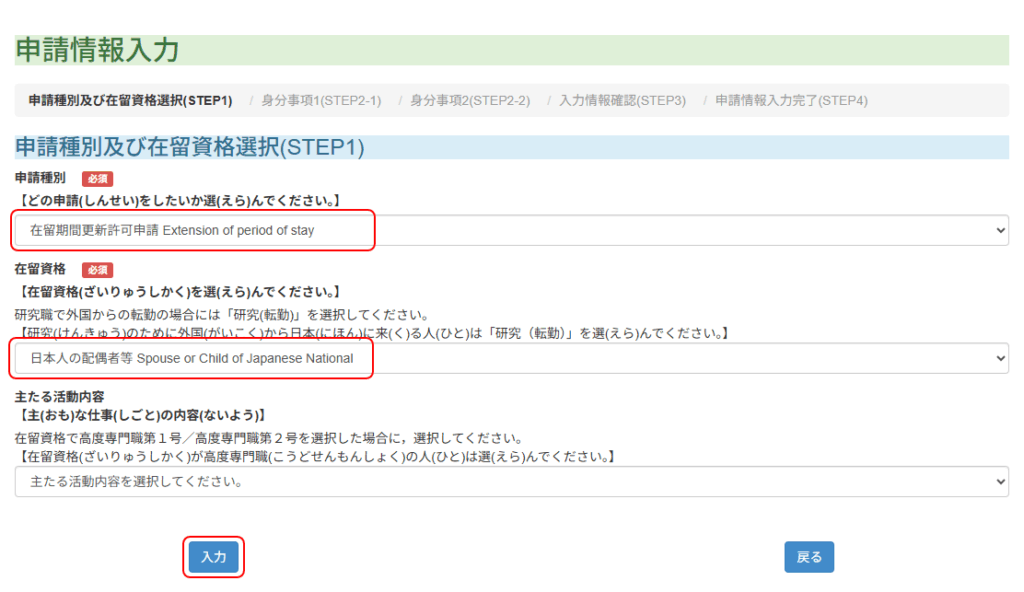1024x592 pixels.
Task: Go to the 身分事項1(STEP2-1) breadcrumb step
Action: tap(321, 101)
